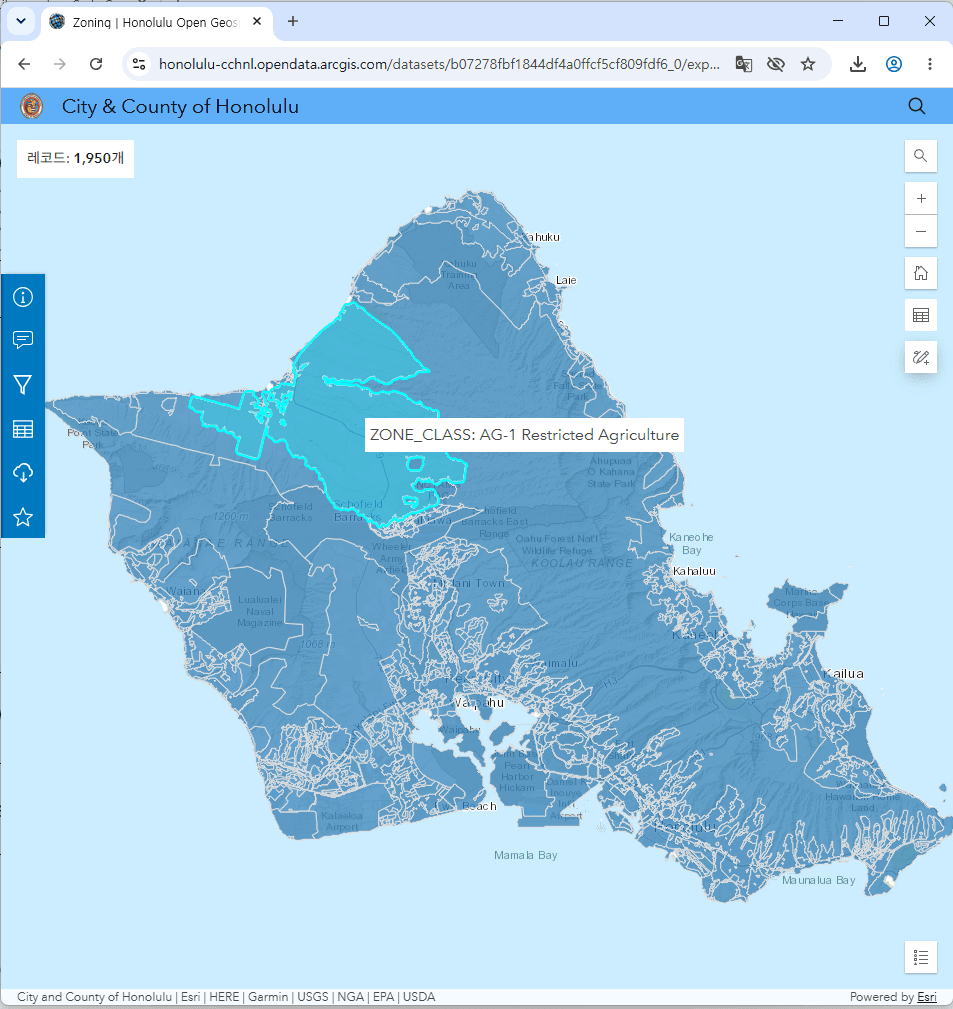Click the Kailua map label

pyautogui.click(x=844, y=674)
